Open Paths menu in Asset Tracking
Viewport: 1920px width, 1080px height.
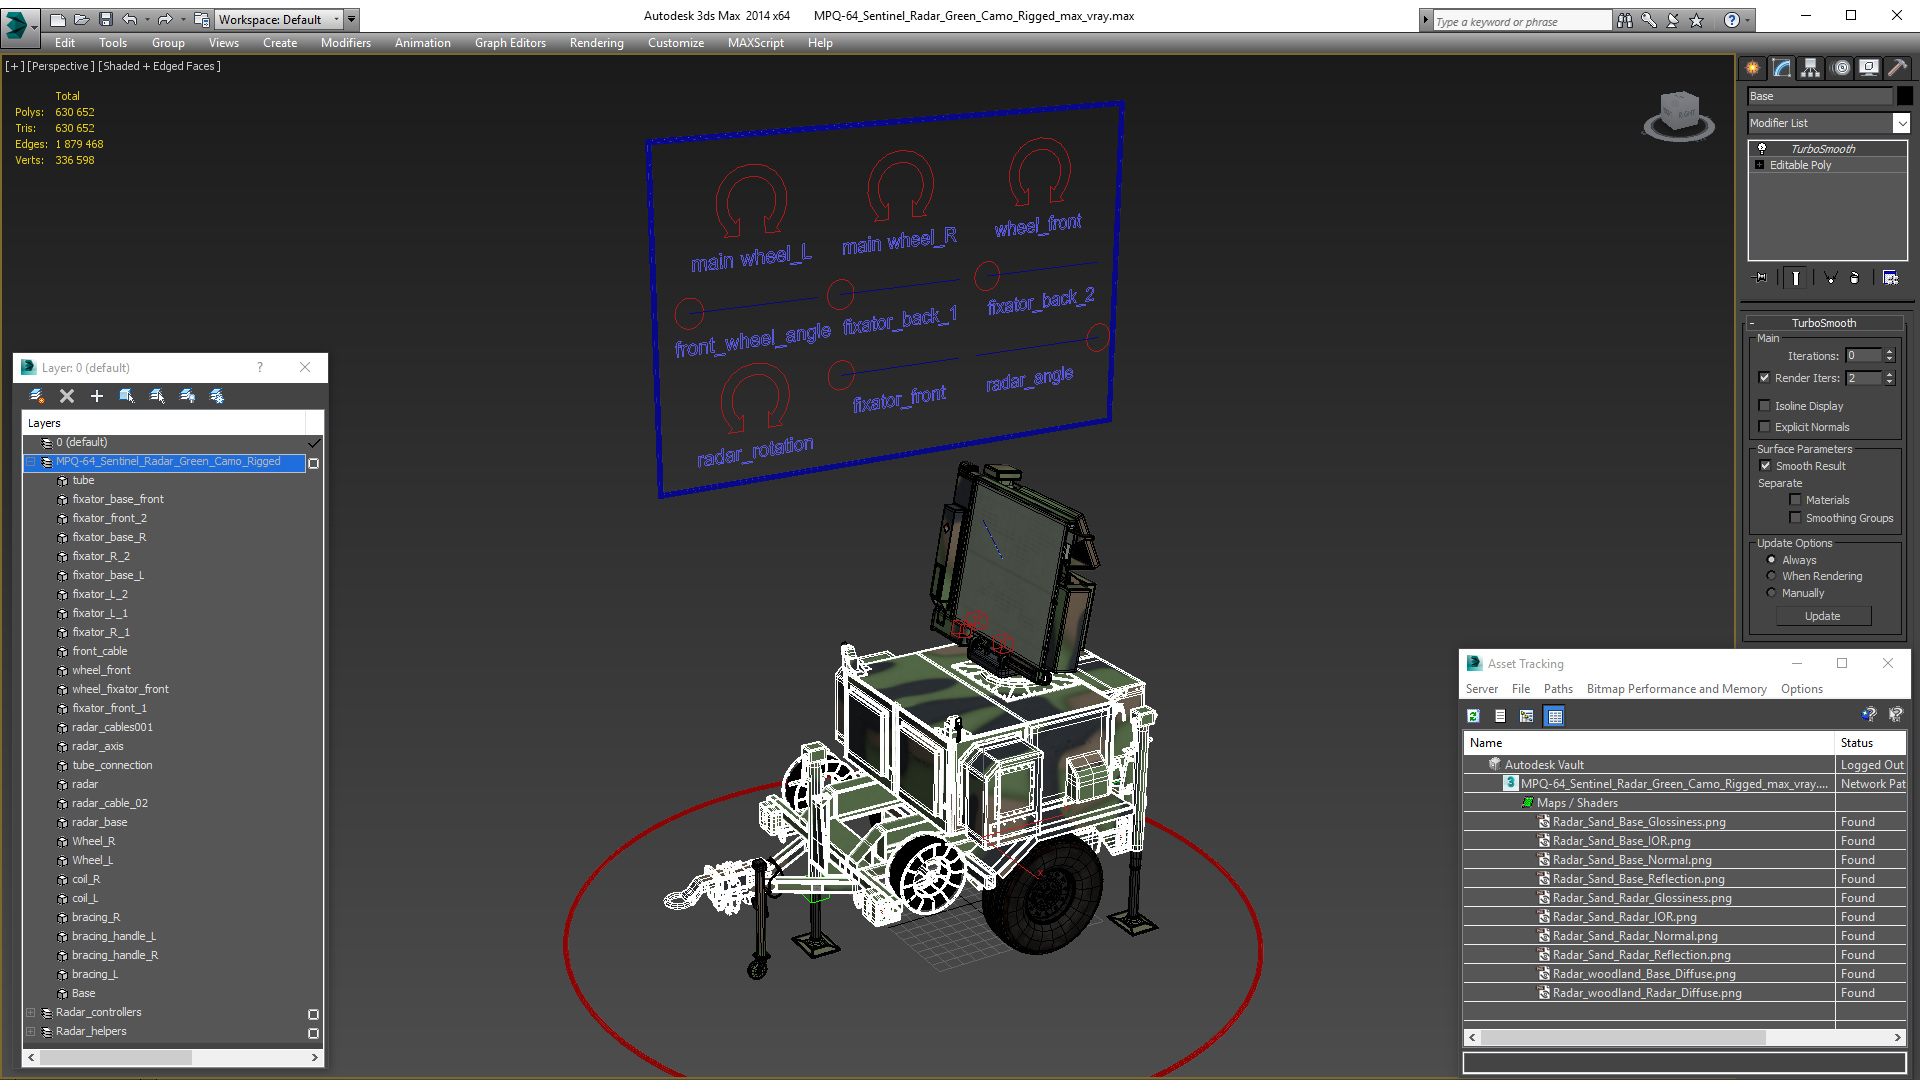tap(1558, 689)
